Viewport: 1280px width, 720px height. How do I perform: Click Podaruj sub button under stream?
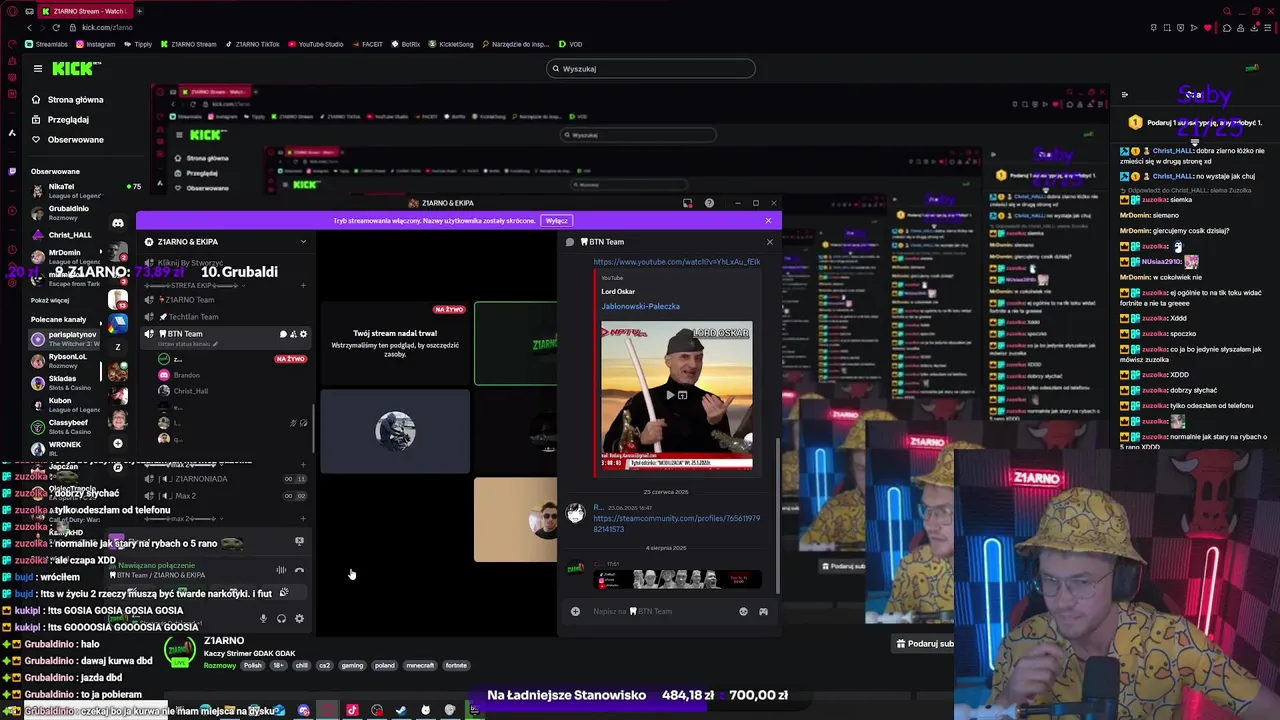924,644
